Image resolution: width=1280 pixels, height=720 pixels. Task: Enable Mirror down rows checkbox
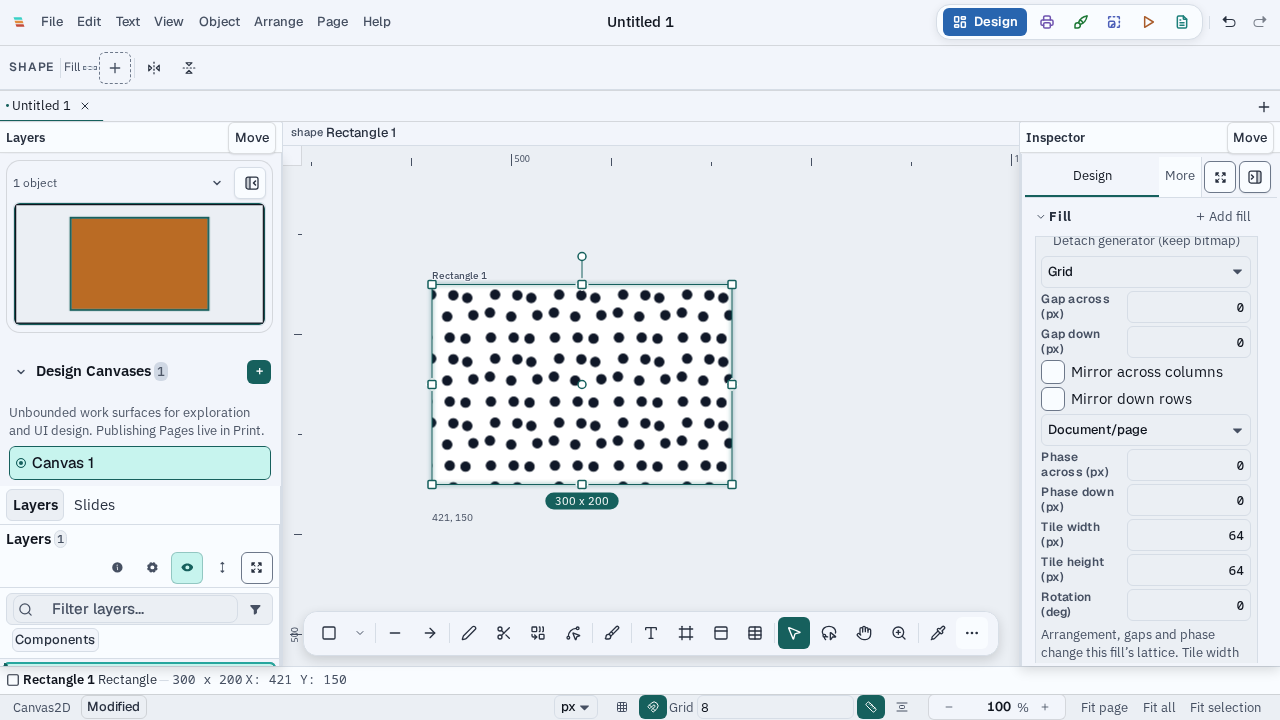coord(1053,399)
